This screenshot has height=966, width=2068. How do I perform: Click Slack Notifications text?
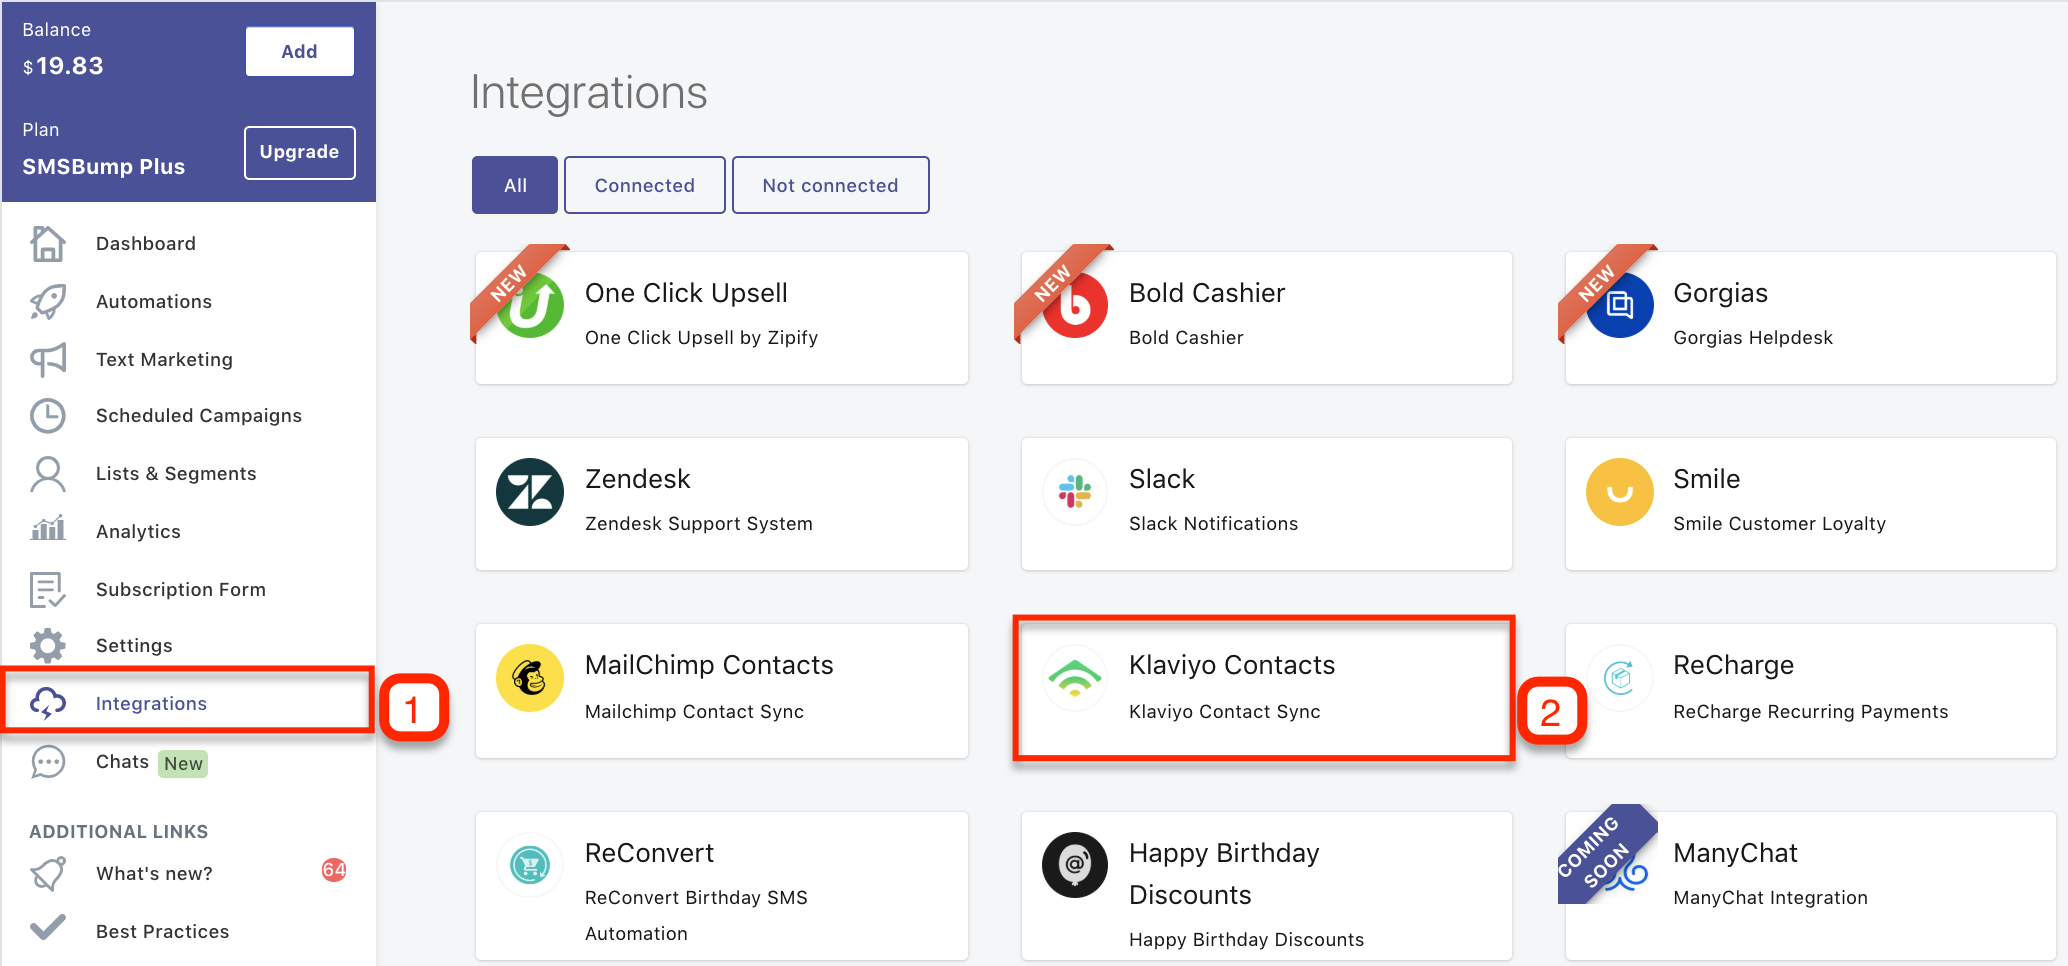point(1213,524)
